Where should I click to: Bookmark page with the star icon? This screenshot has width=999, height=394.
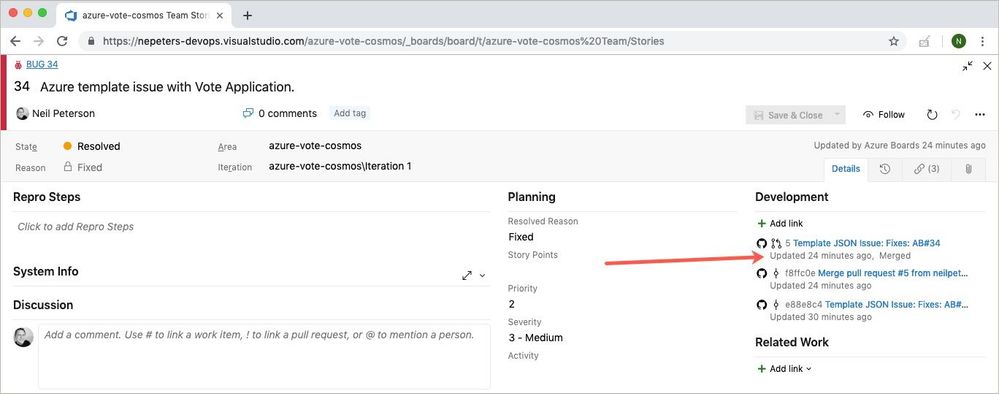pos(894,41)
